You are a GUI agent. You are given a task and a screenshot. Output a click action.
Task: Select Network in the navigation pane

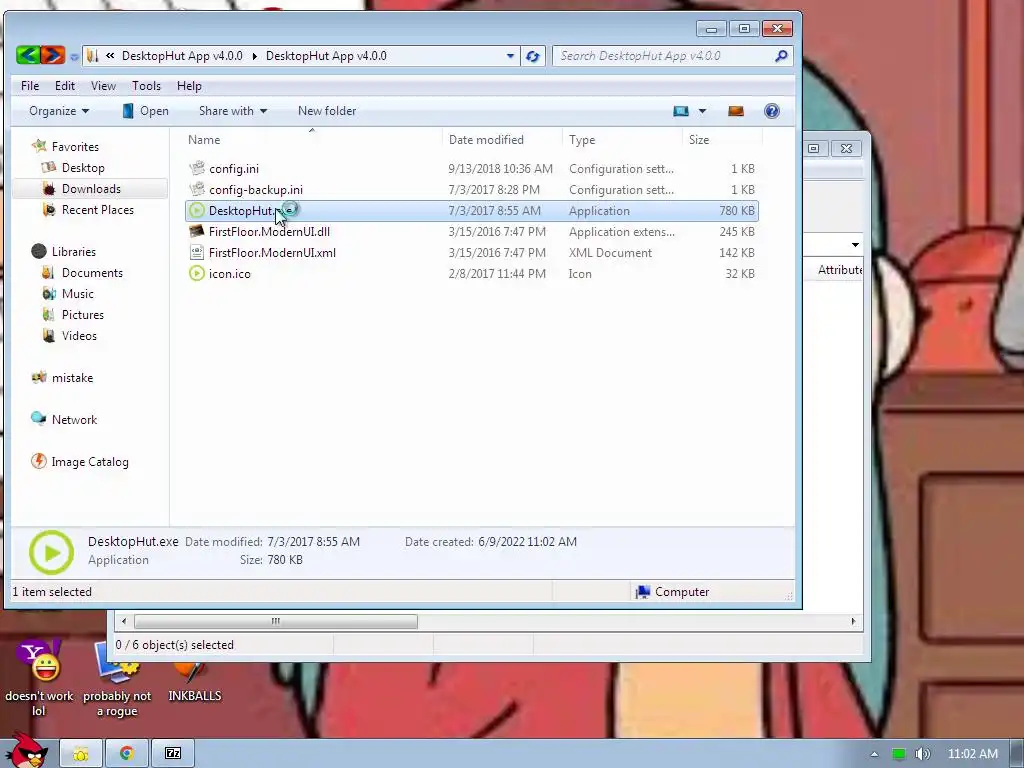(x=74, y=419)
